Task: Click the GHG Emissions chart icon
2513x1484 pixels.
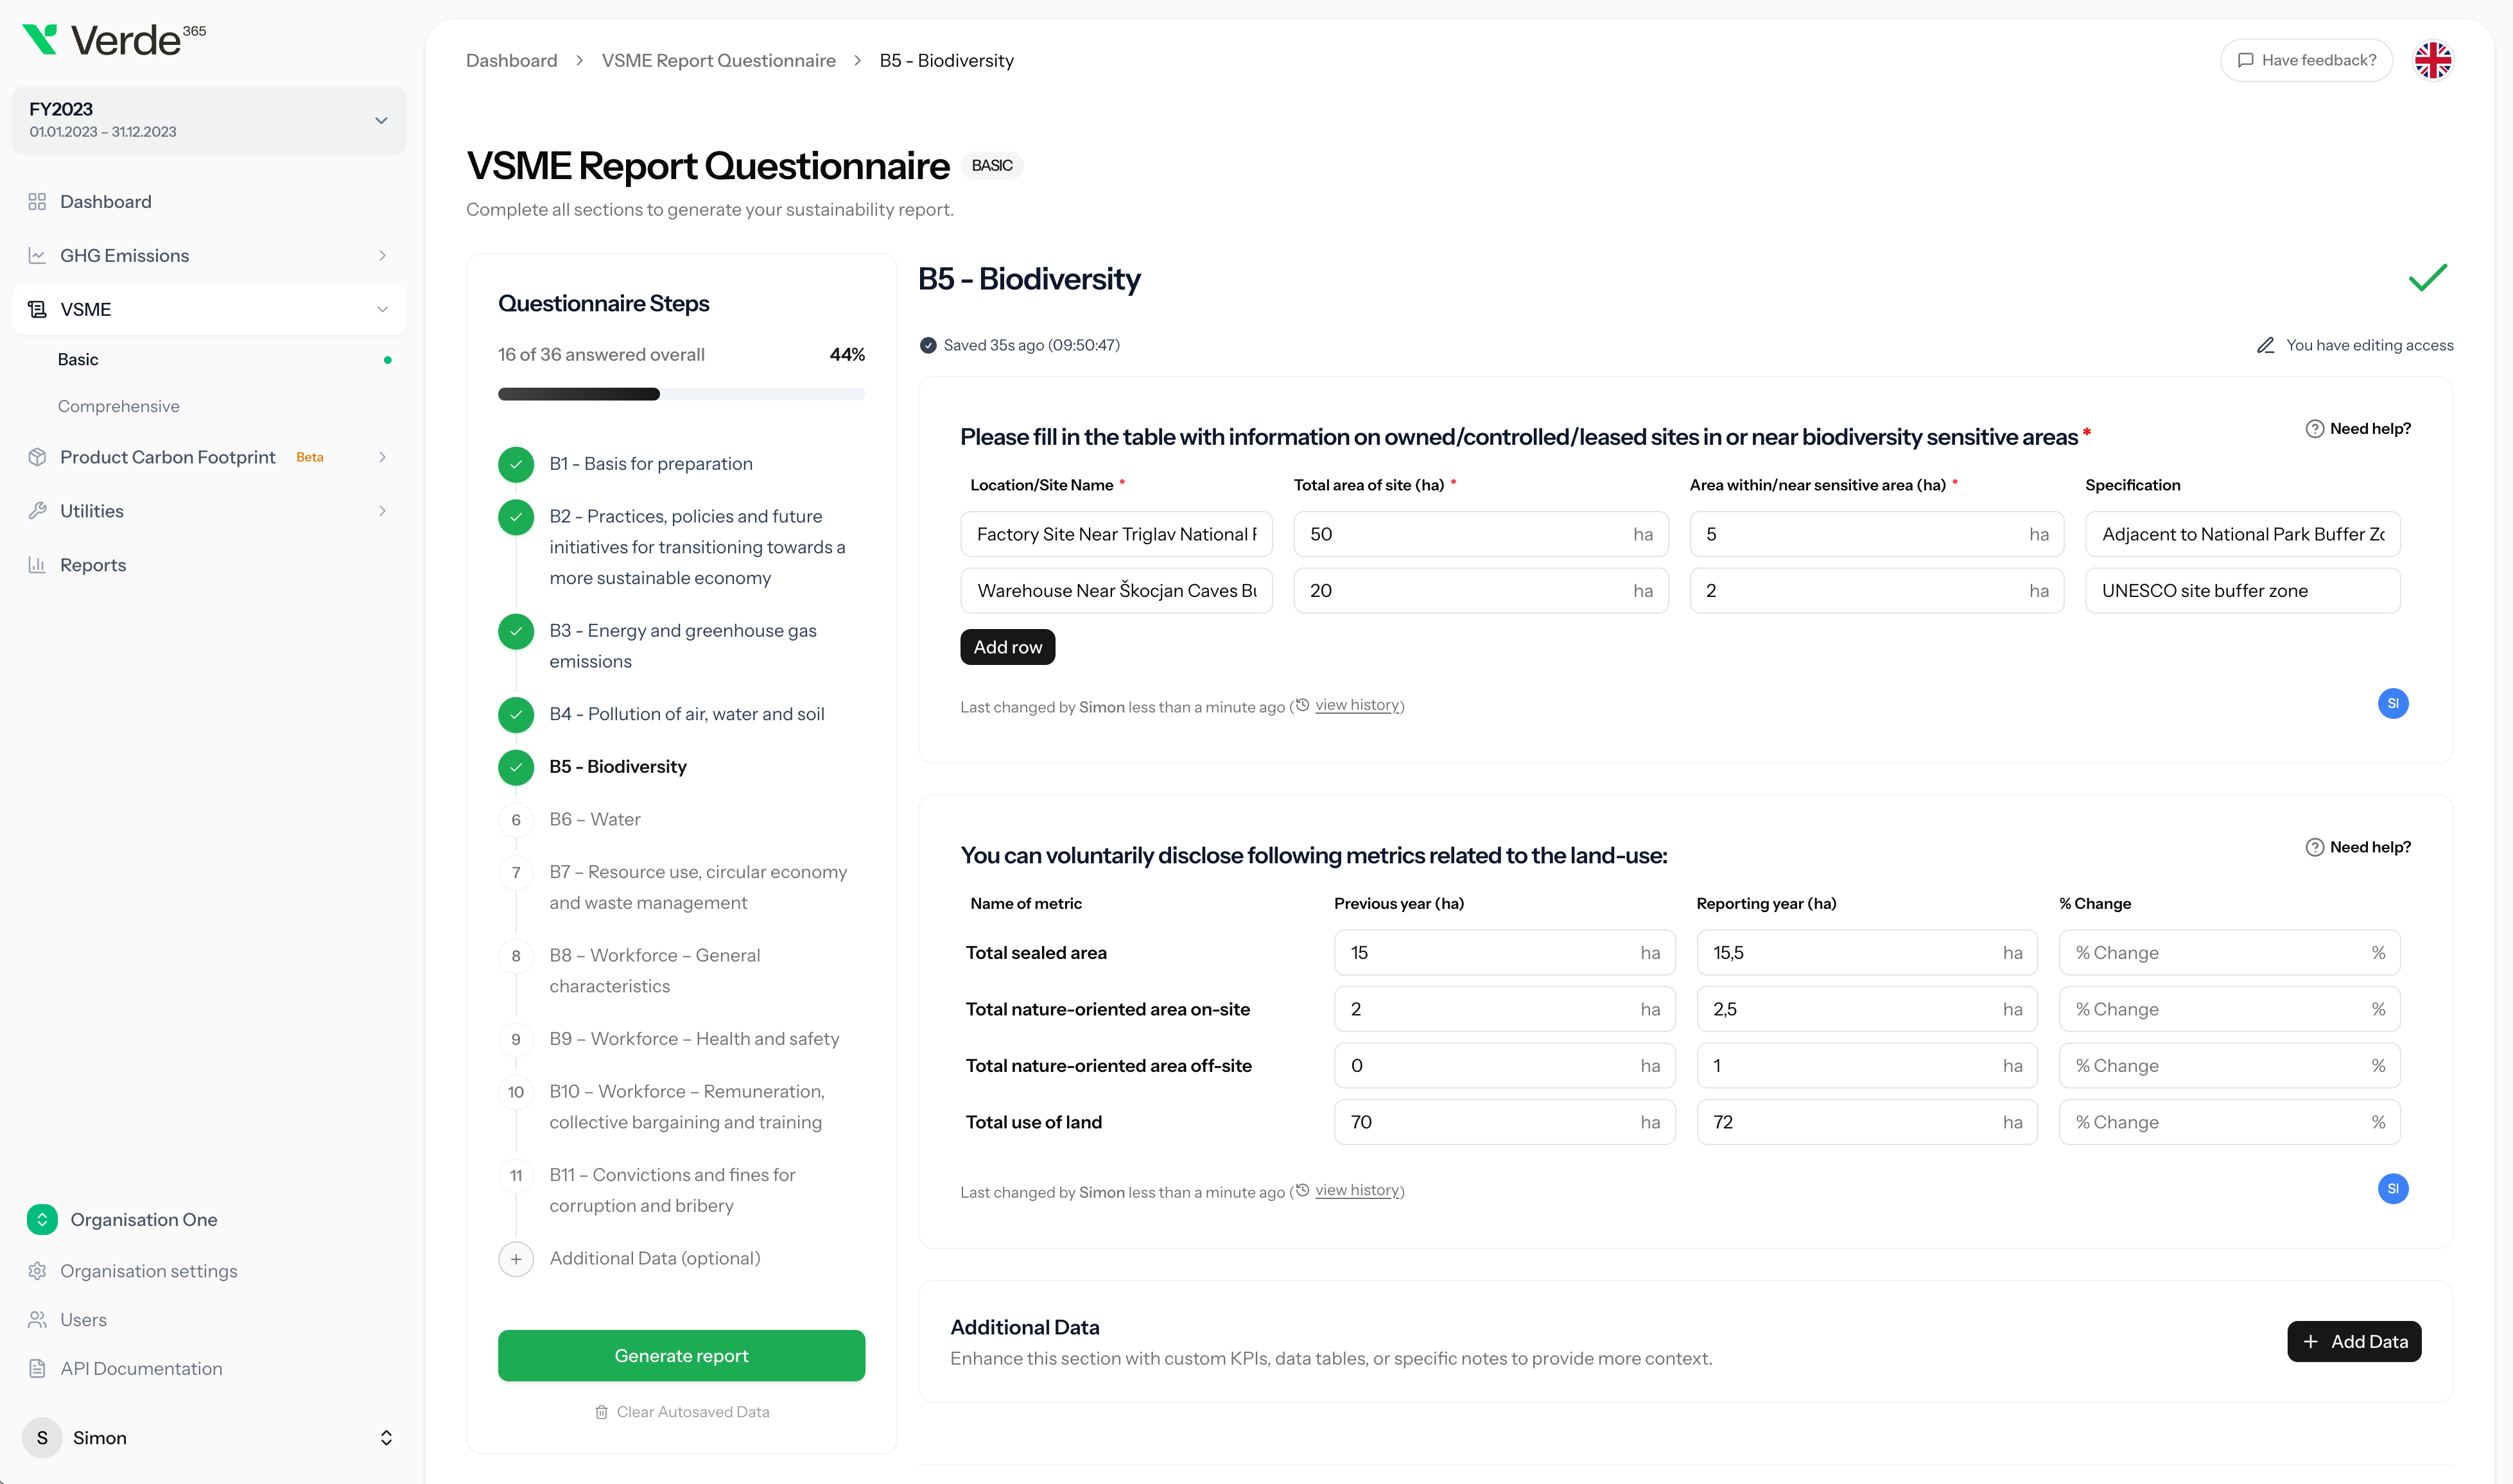Action: coord(37,255)
